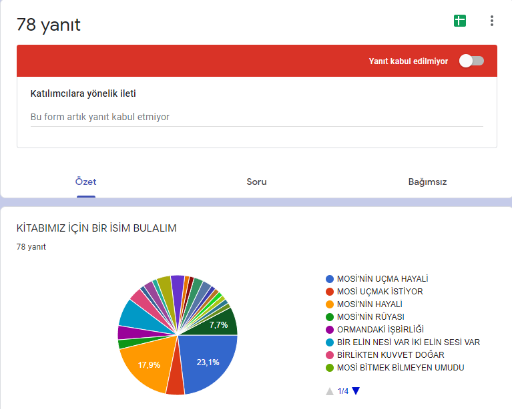
Task: Select the orange 17,9% pie slice
Action: 149,365
